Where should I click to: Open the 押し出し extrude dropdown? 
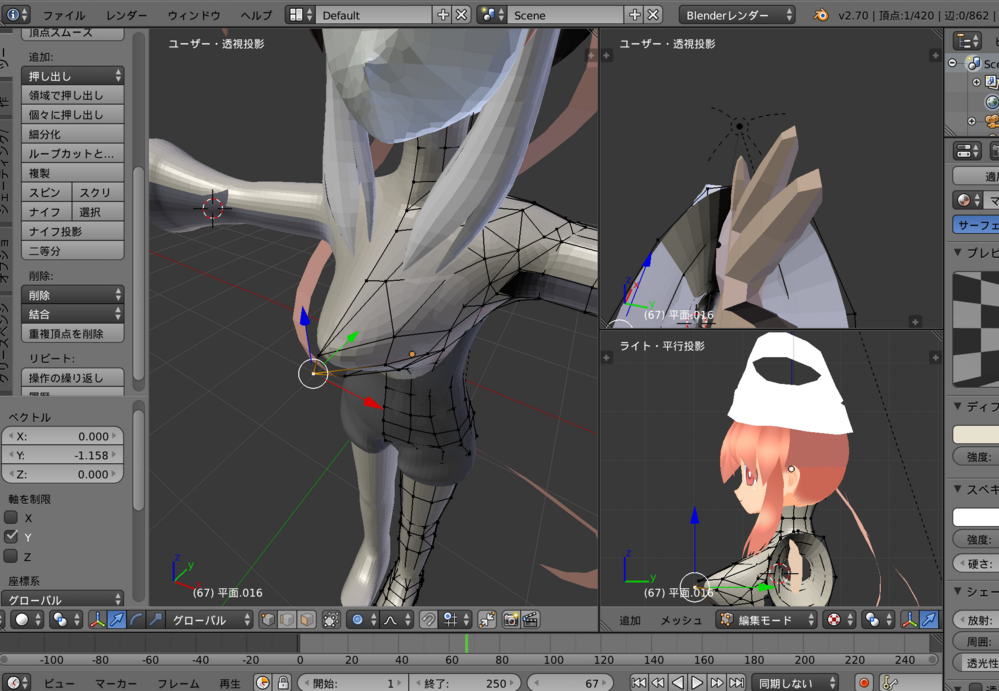coord(73,76)
